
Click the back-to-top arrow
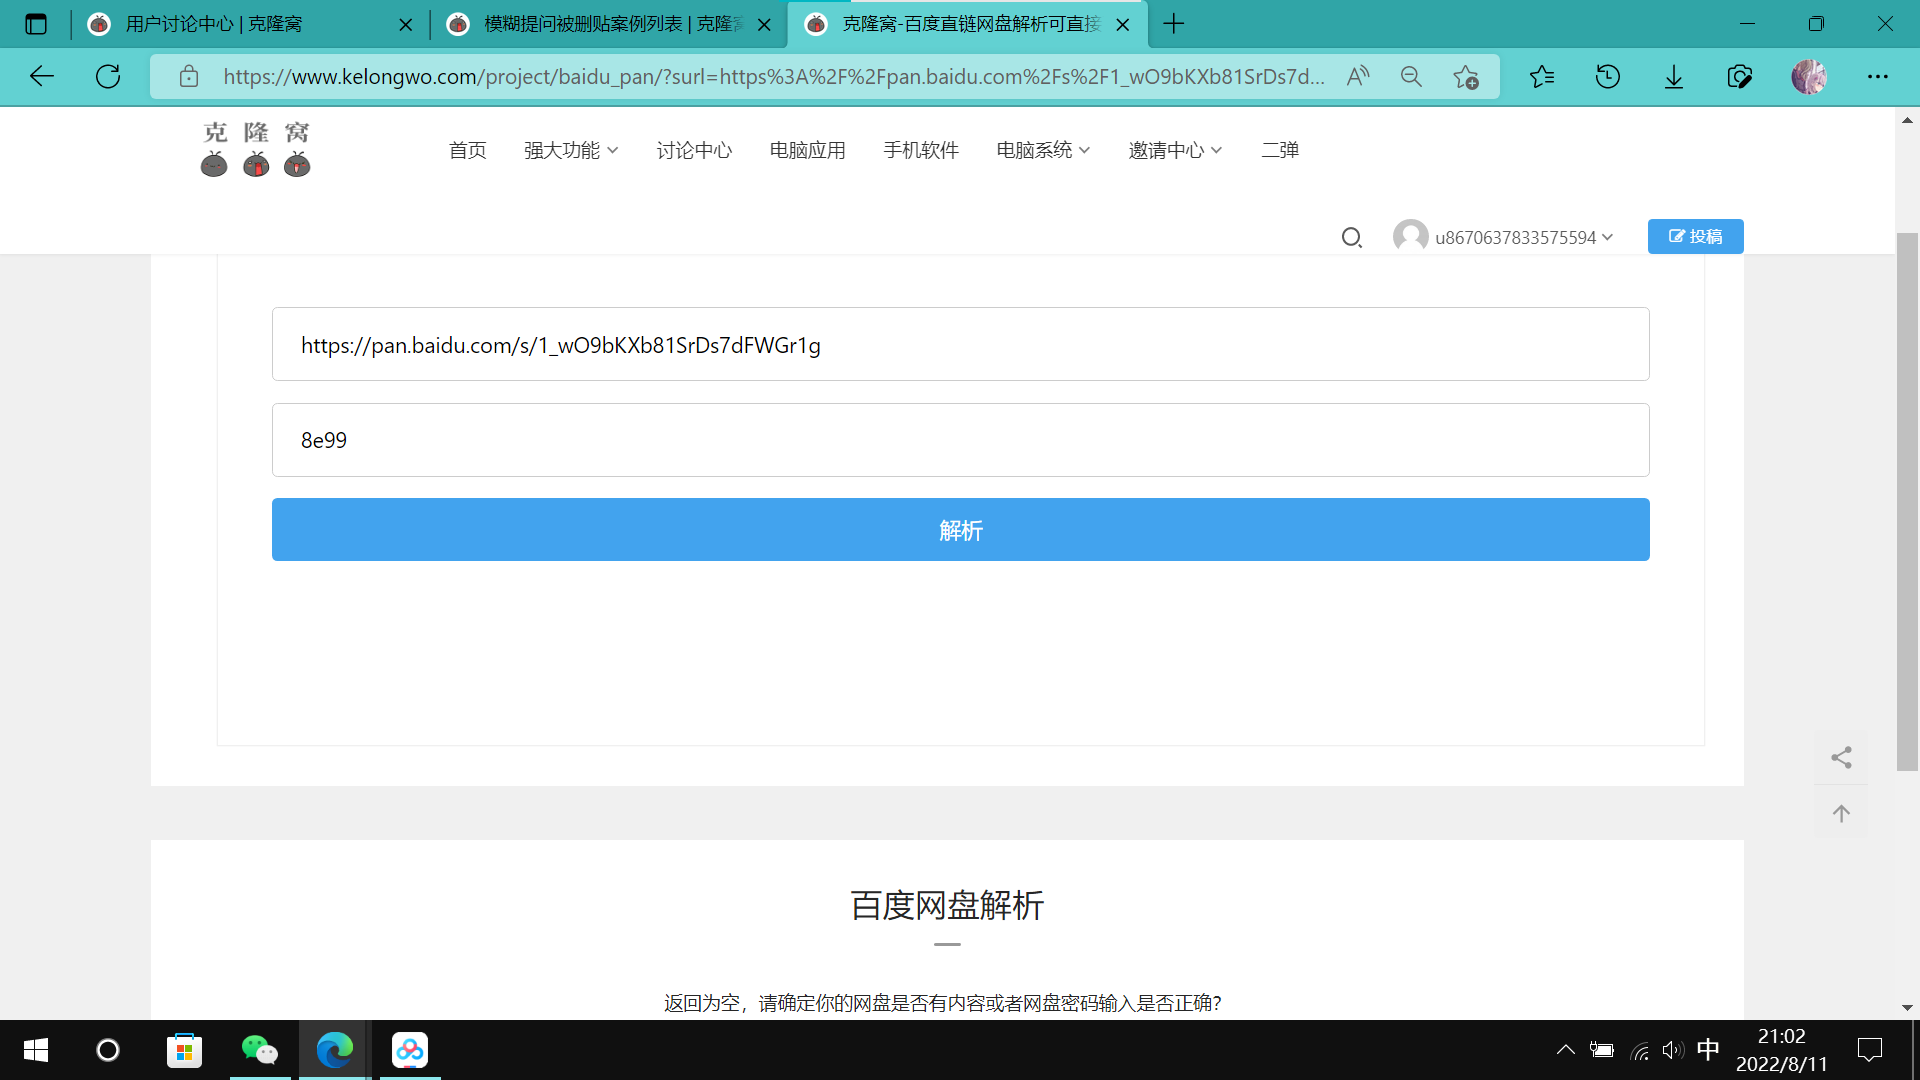[x=1841, y=813]
